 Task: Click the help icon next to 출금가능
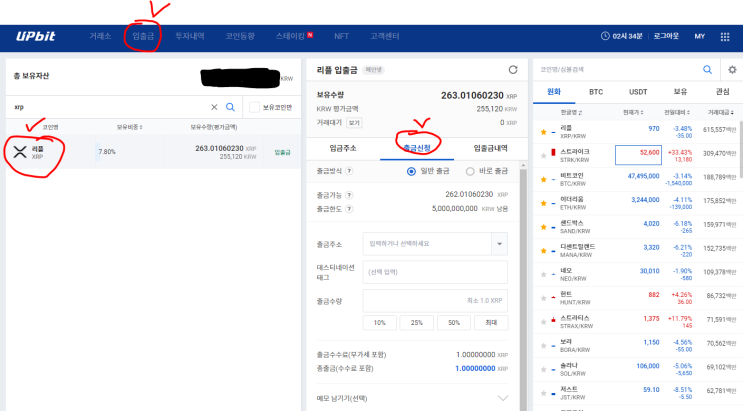click(x=349, y=195)
